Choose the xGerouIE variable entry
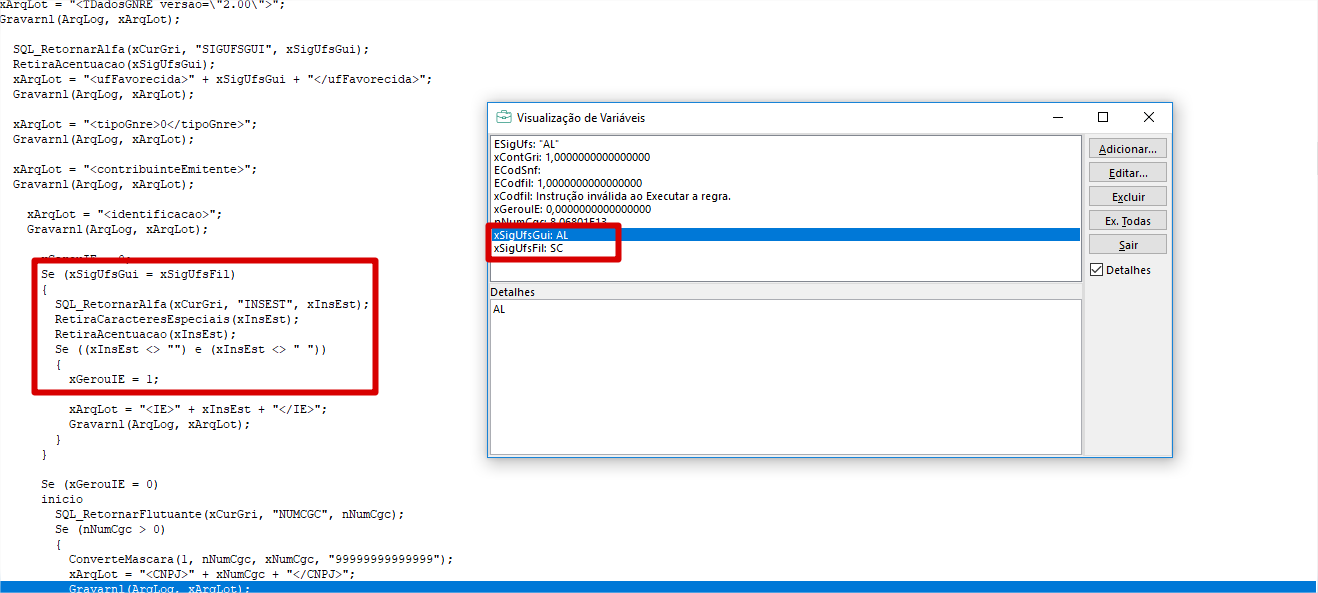This screenshot has height=593, width=1318. (572, 209)
